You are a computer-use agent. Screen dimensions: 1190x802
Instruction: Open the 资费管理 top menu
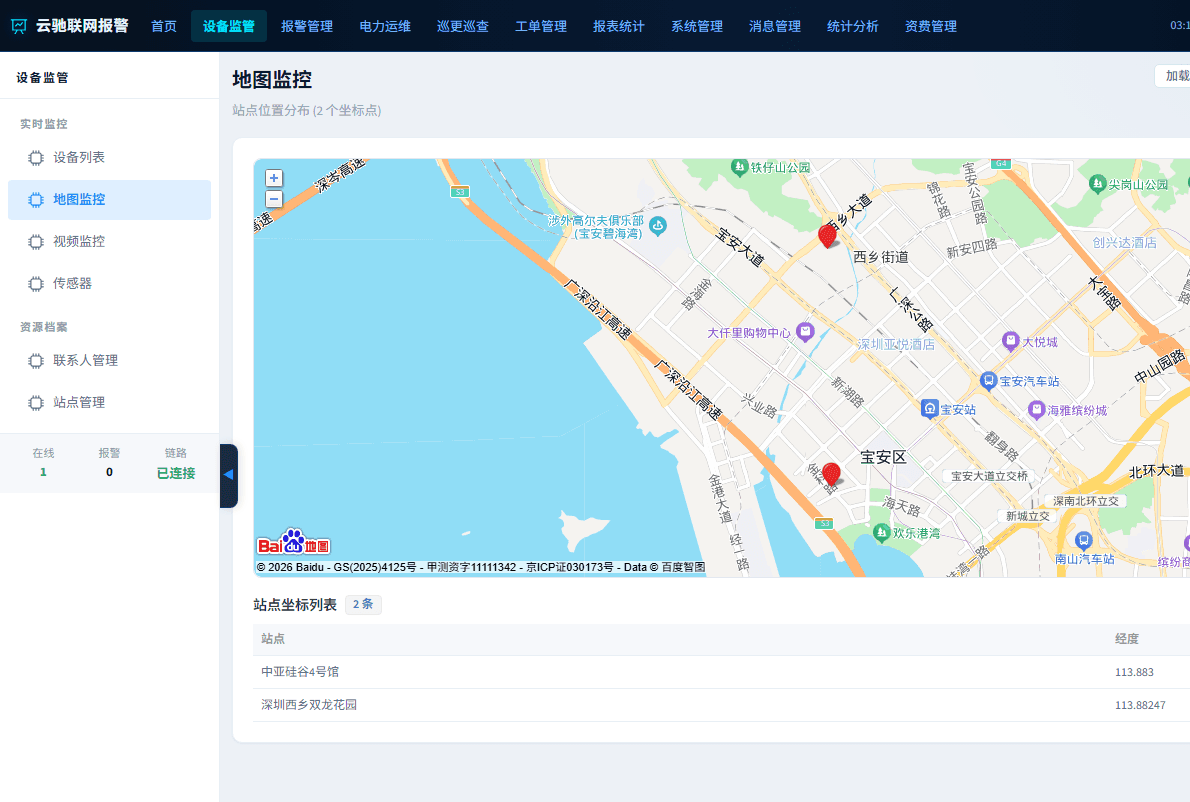(931, 27)
